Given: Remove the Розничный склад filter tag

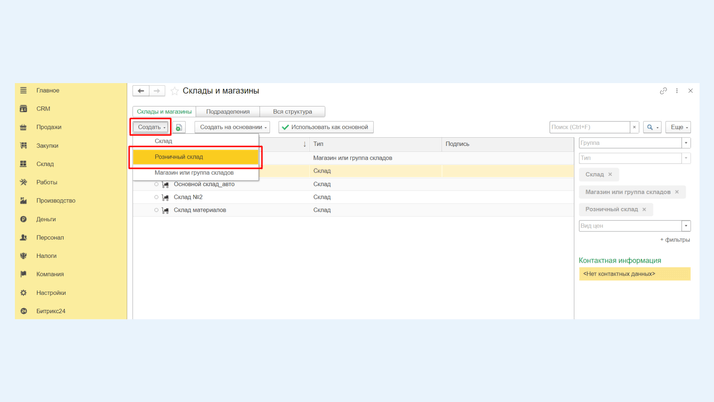Looking at the screenshot, I should point(644,210).
